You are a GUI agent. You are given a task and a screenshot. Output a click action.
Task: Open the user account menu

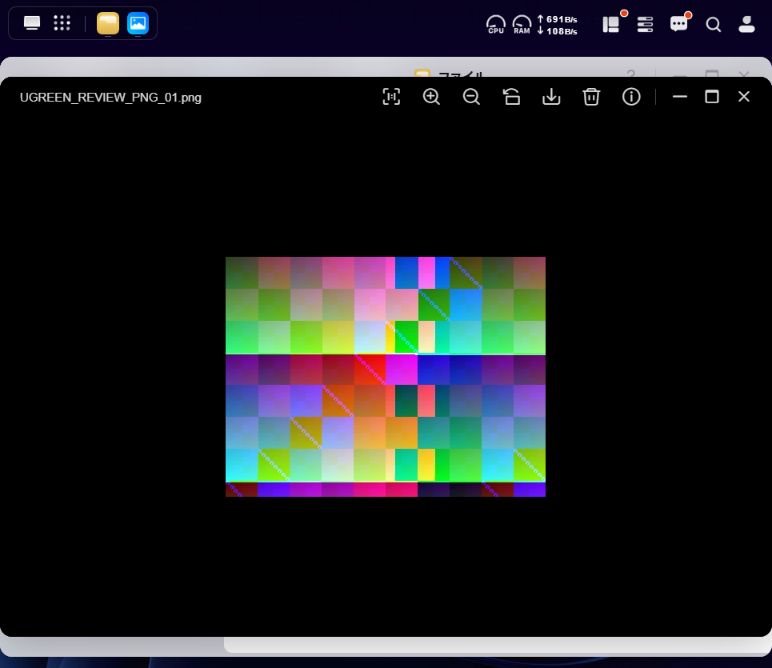pyautogui.click(x=747, y=24)
